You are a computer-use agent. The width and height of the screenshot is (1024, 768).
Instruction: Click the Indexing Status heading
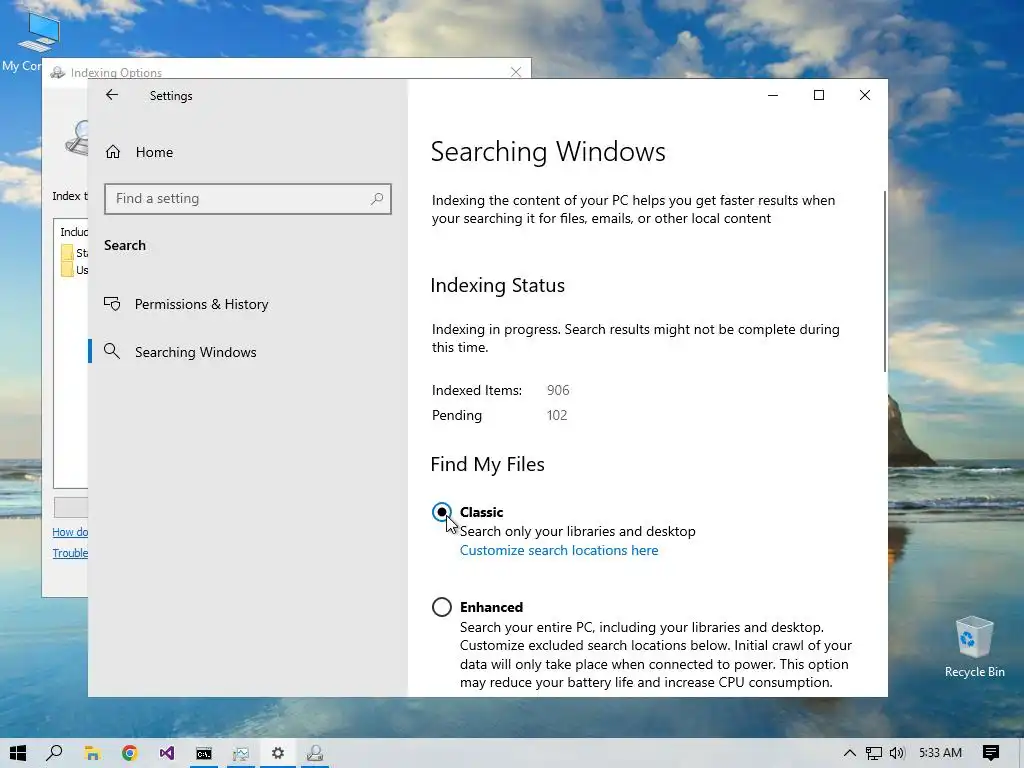[498, 285]
